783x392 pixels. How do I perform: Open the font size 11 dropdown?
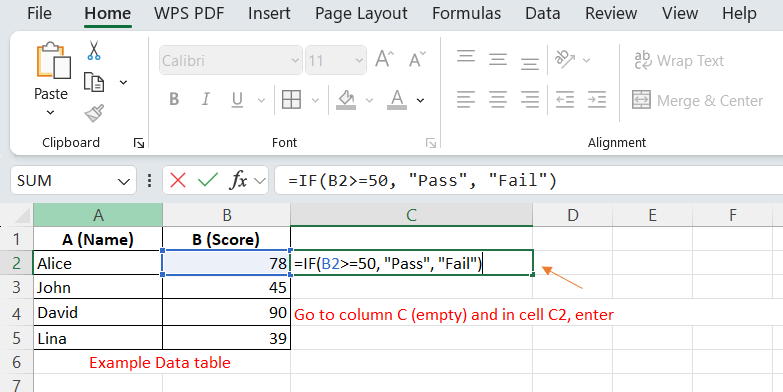click(360, 61)
